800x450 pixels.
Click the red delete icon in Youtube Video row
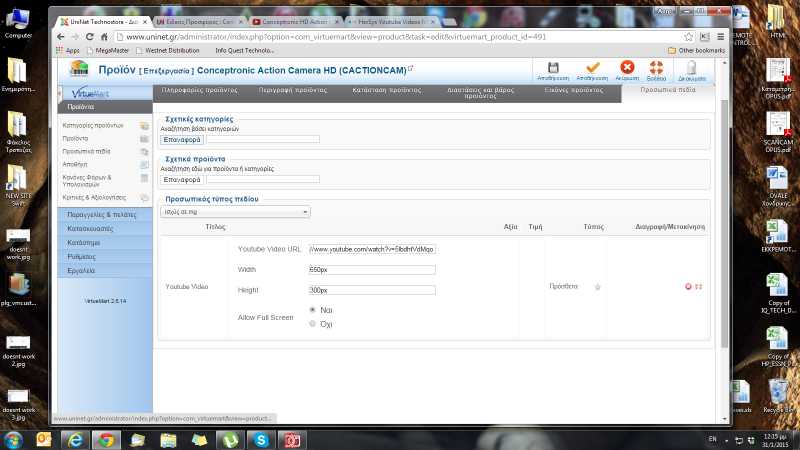point(688,287)
